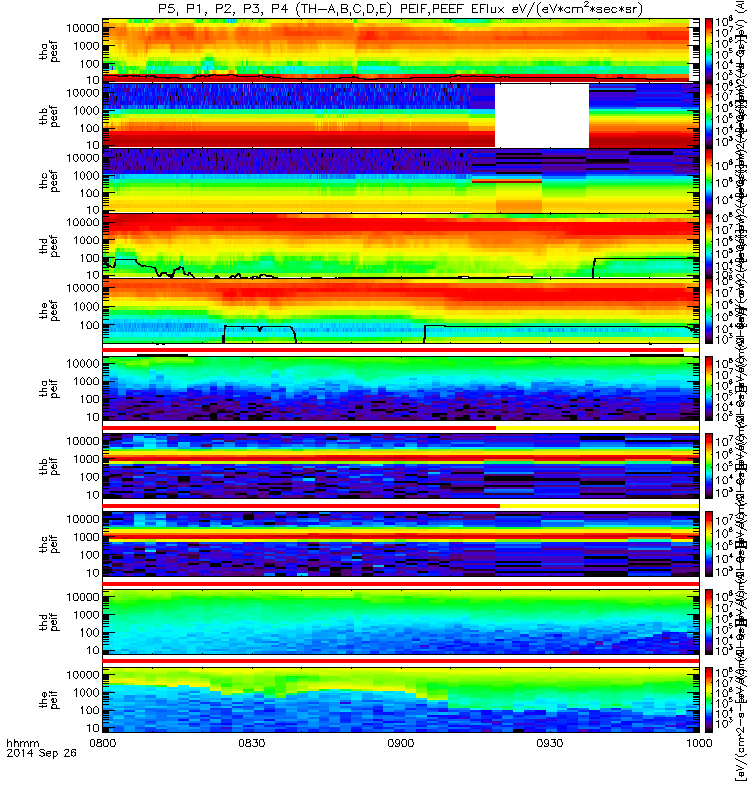Click the 'hhmm' time axis unit label
The image size is (750, 800).
(x=22, y=743)
